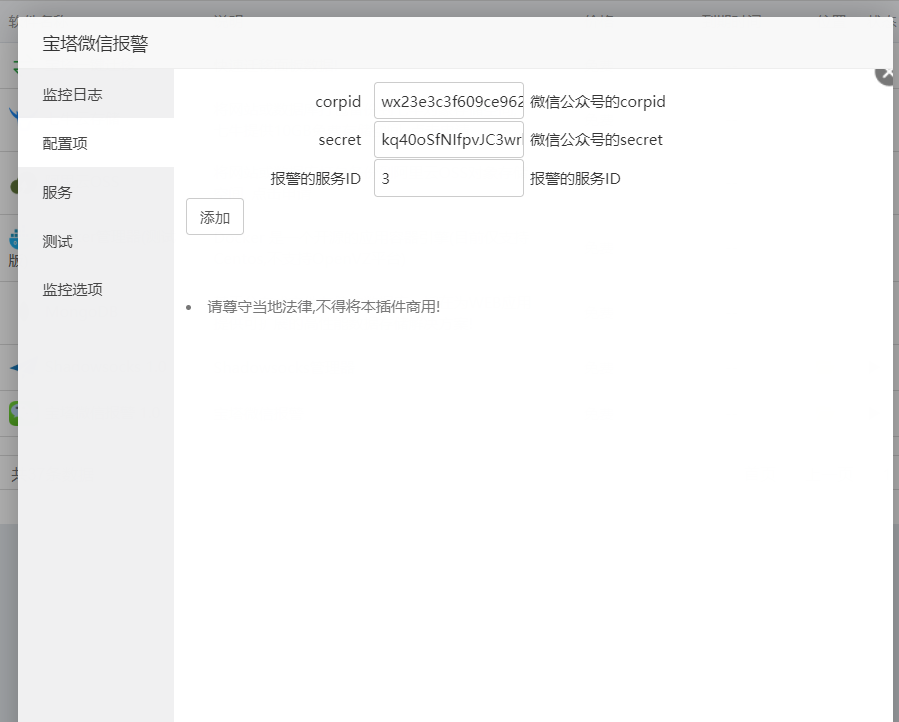Open the 监控日志 tab
This screenshot has width=899, height=722.
pos(96,94)
